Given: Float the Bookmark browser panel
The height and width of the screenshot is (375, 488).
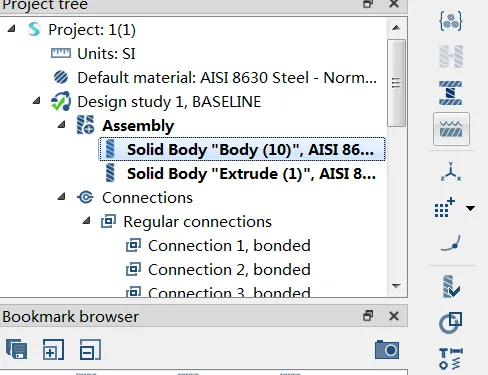Looking at the screenshot, I should (x=368, y=316).
